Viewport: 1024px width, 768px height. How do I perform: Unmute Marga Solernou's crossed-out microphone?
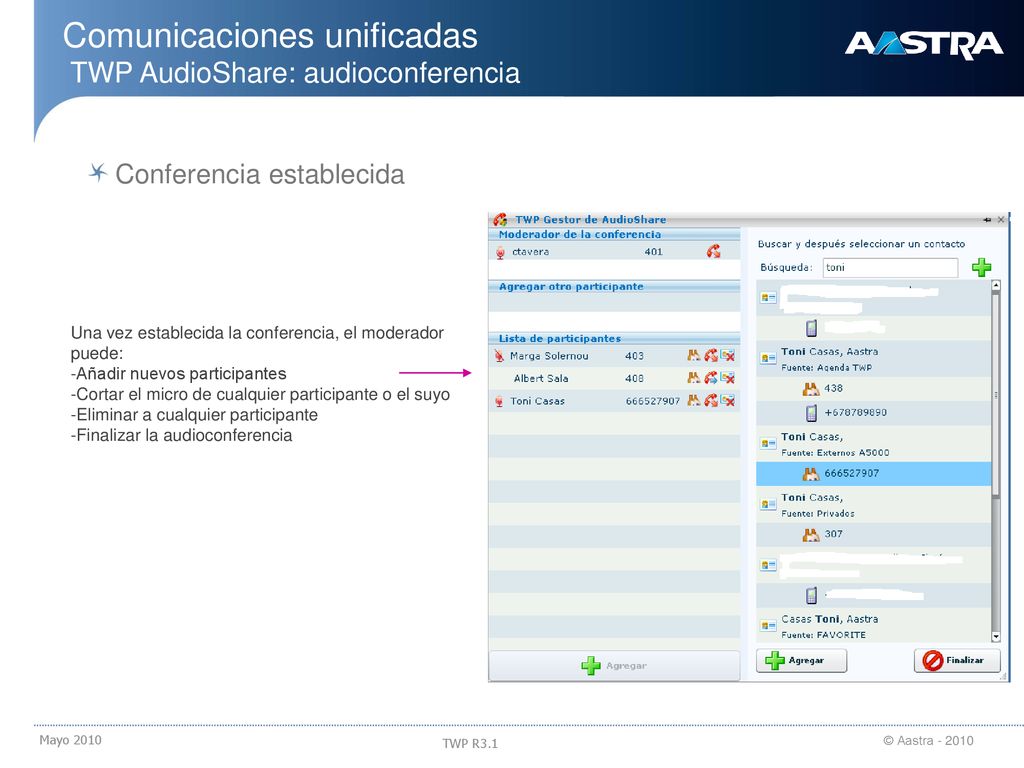coord(500,356)
